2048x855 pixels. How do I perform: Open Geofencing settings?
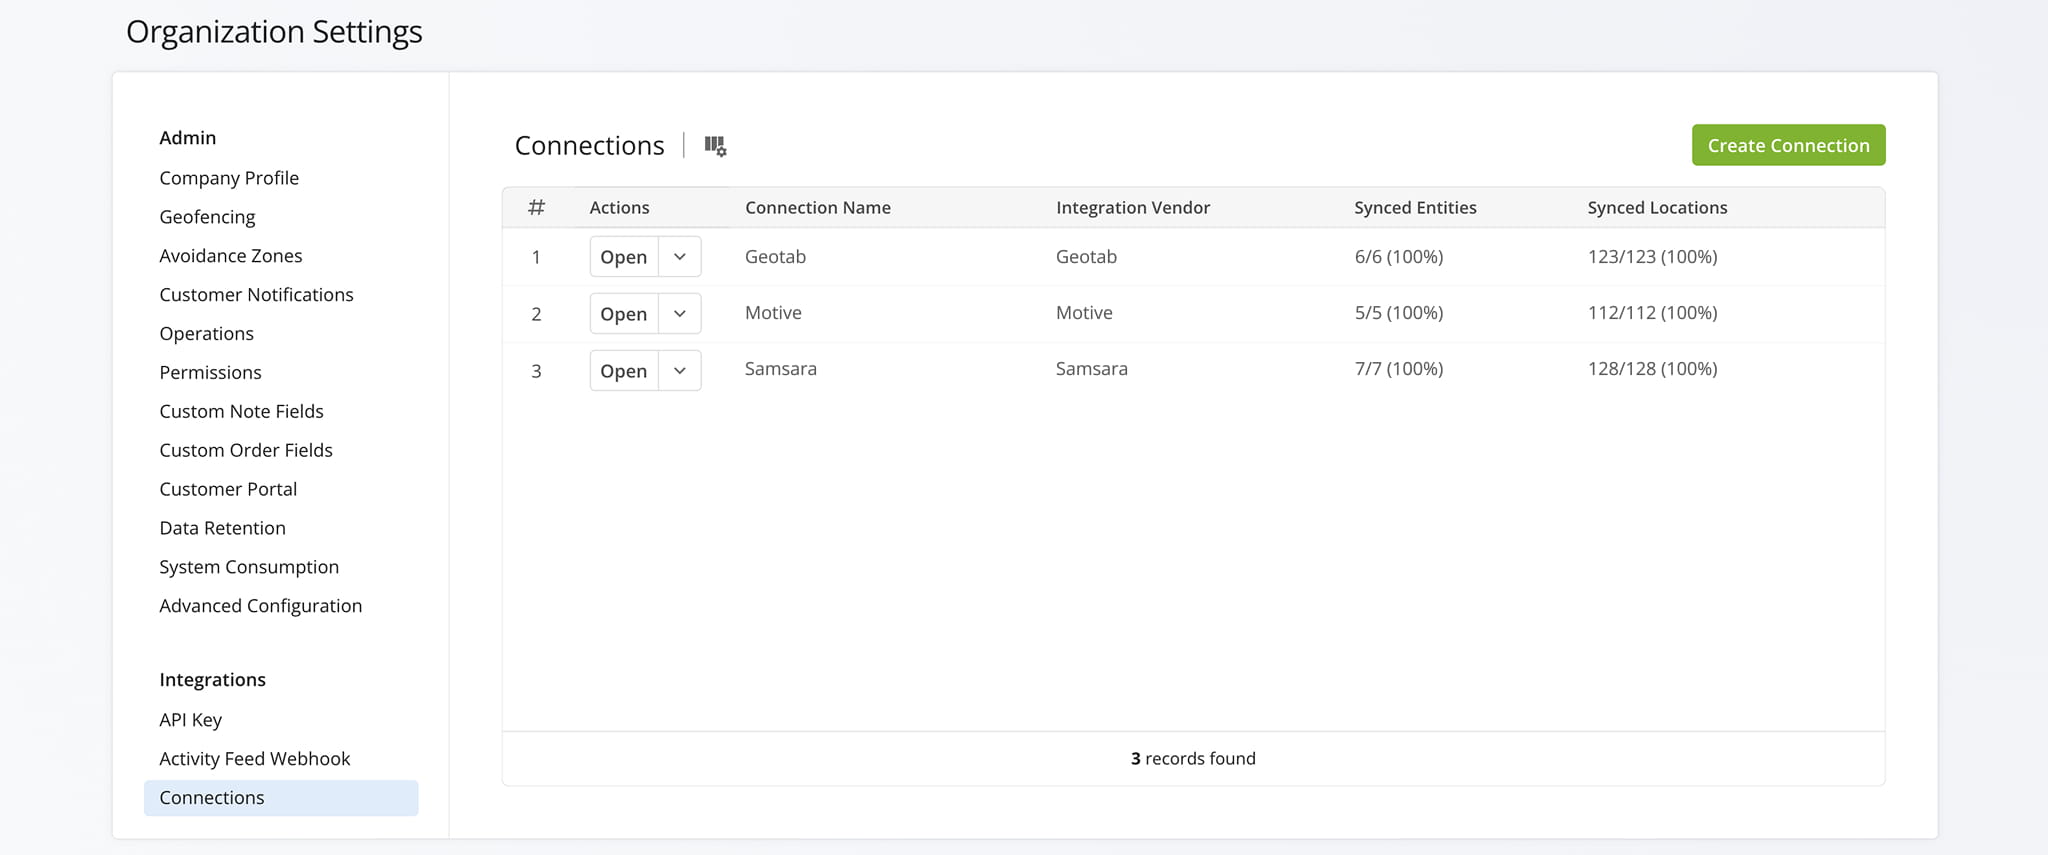pos(207,217)
